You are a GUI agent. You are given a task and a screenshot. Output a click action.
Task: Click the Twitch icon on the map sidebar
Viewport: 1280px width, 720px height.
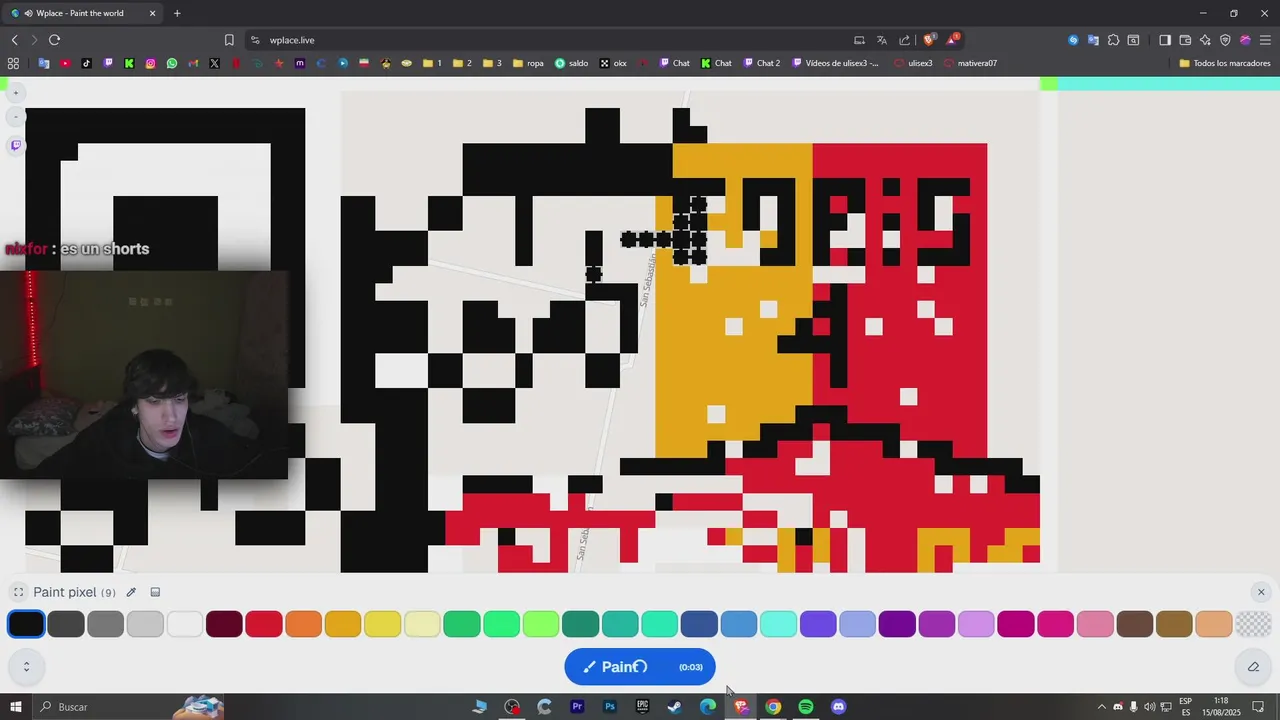16,145
